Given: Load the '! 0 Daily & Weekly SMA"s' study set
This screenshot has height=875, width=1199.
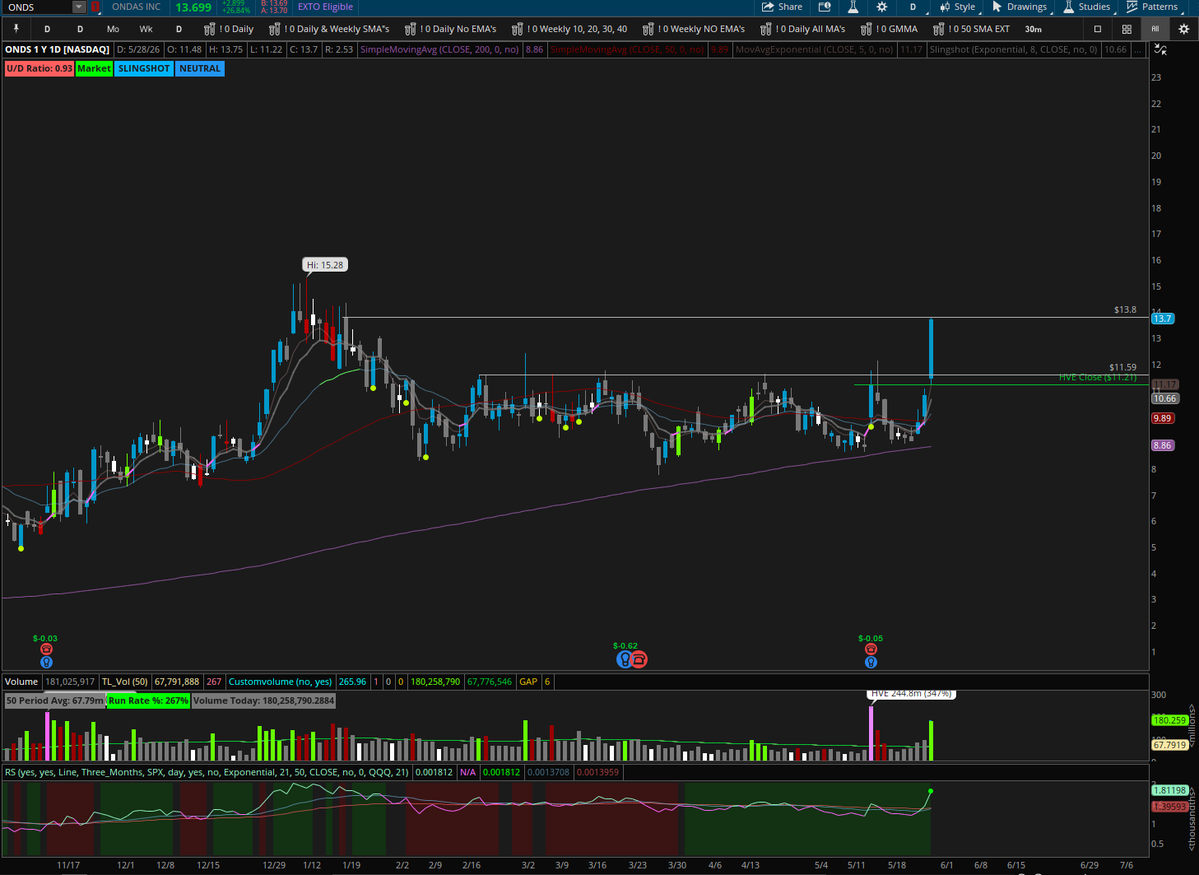Looking at the screenshot, I should click(329, 29).
